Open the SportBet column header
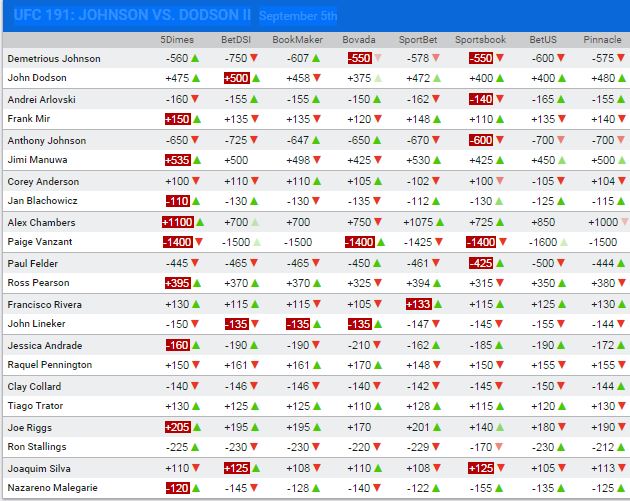This screenshot has width=630, height=501. click(418, 40)
